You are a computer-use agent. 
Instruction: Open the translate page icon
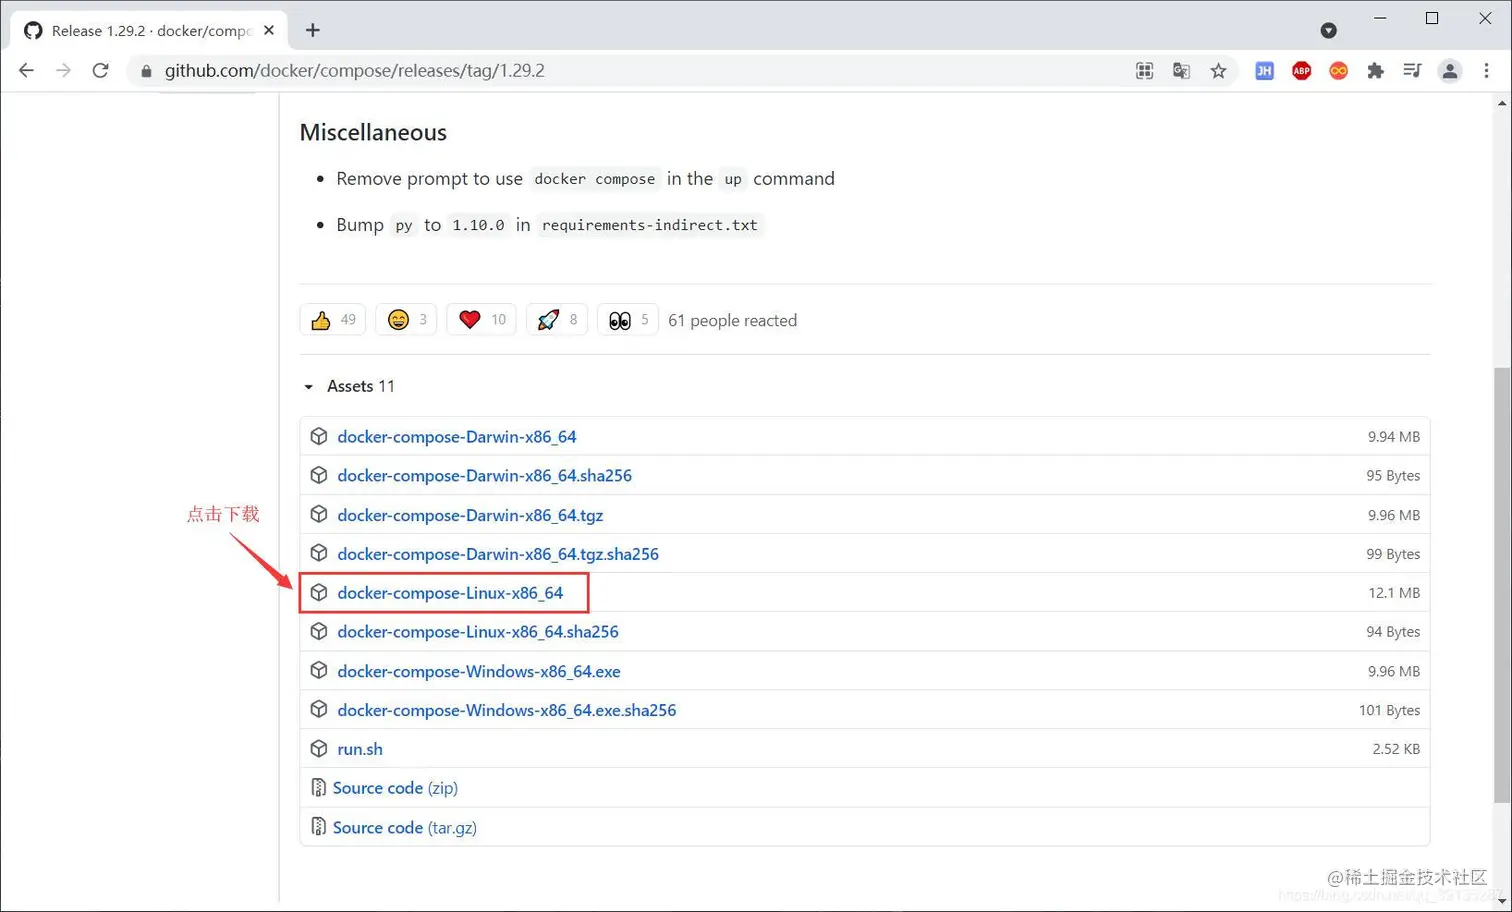pos(1181,70)
